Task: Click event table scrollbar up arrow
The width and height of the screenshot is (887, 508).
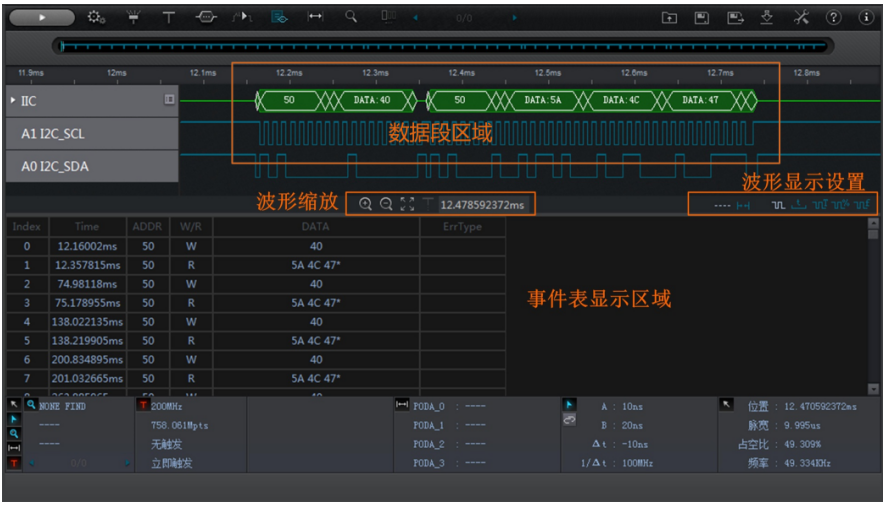Action: [x=873, y=223]
